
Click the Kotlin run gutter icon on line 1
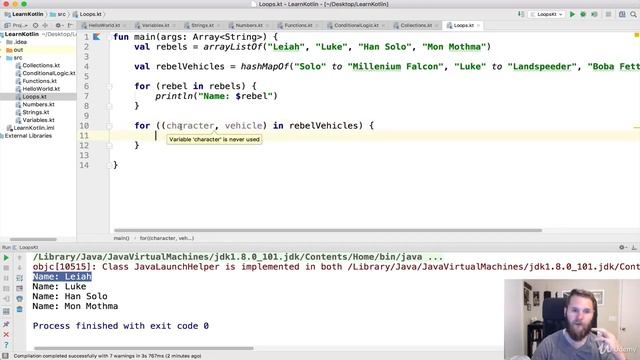[x=97, y=37]
